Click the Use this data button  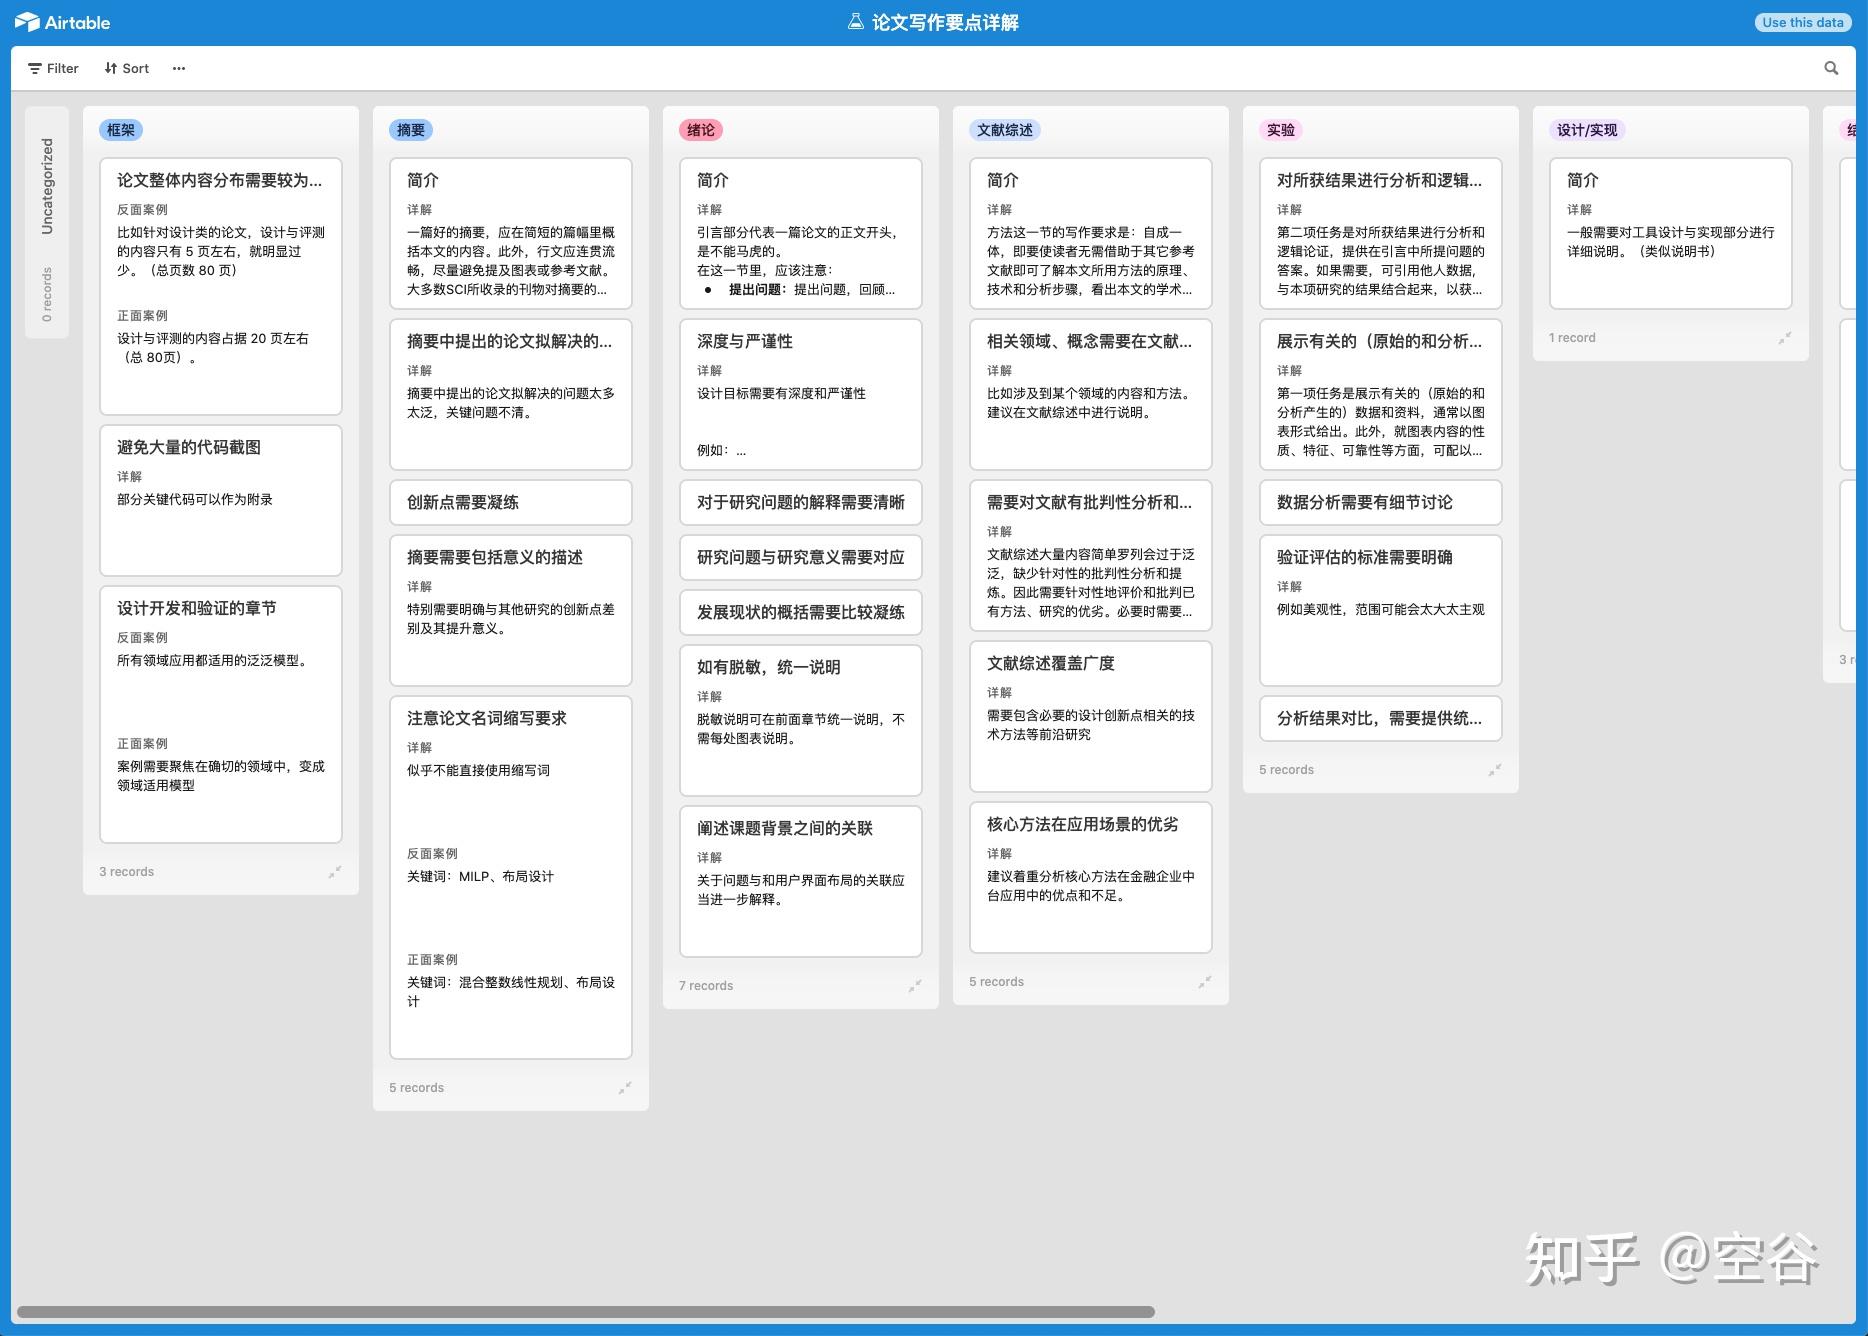(x=1802, y=22)
